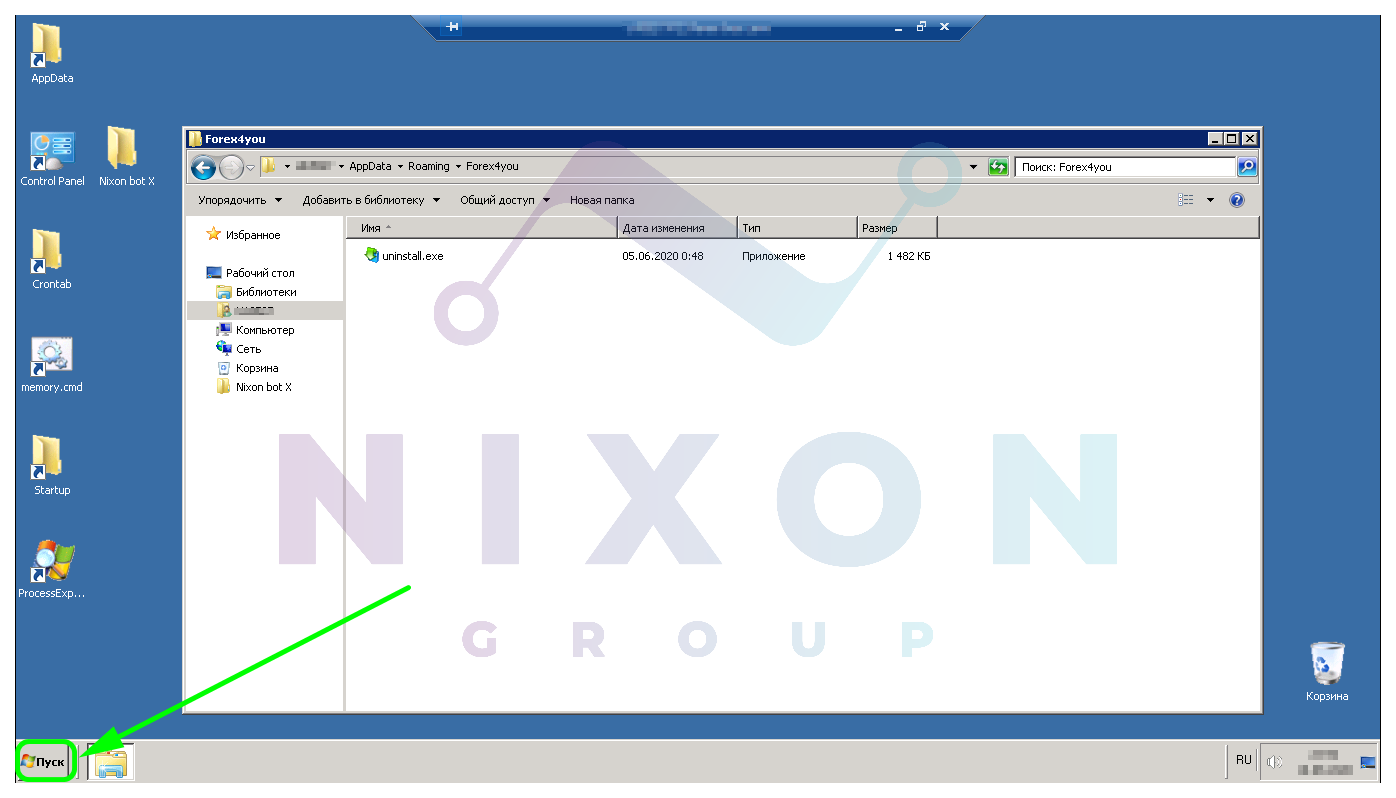Click the search magnifier icon

tap(1247, 167)
